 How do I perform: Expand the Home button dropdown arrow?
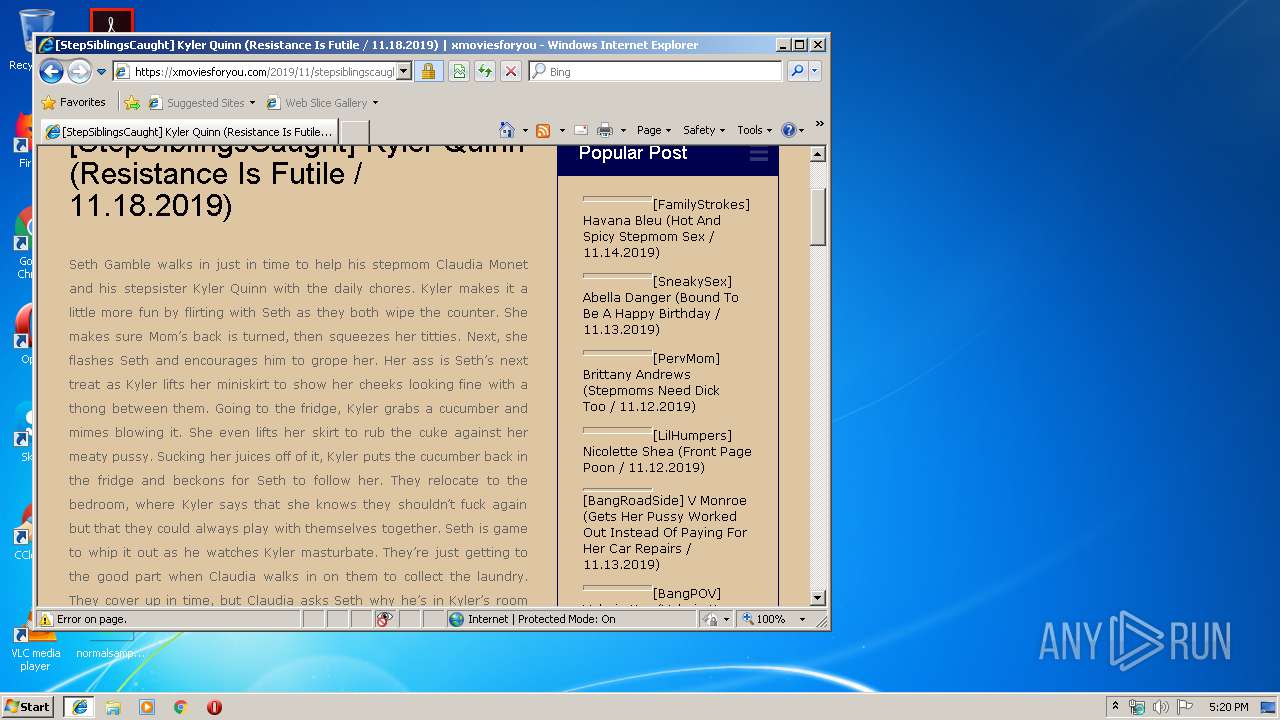(x=524, y=130)
